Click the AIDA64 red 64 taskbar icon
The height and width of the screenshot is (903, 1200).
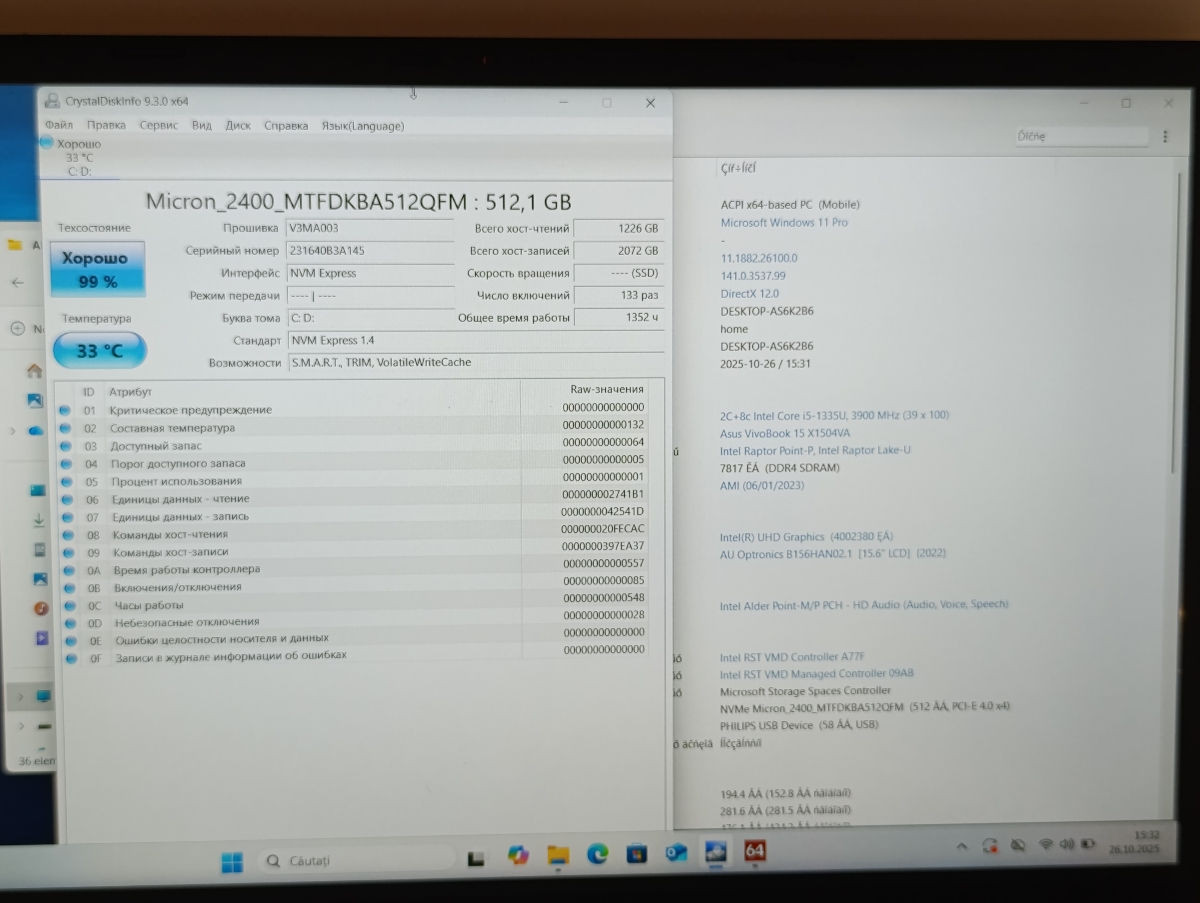coord(755,851)
